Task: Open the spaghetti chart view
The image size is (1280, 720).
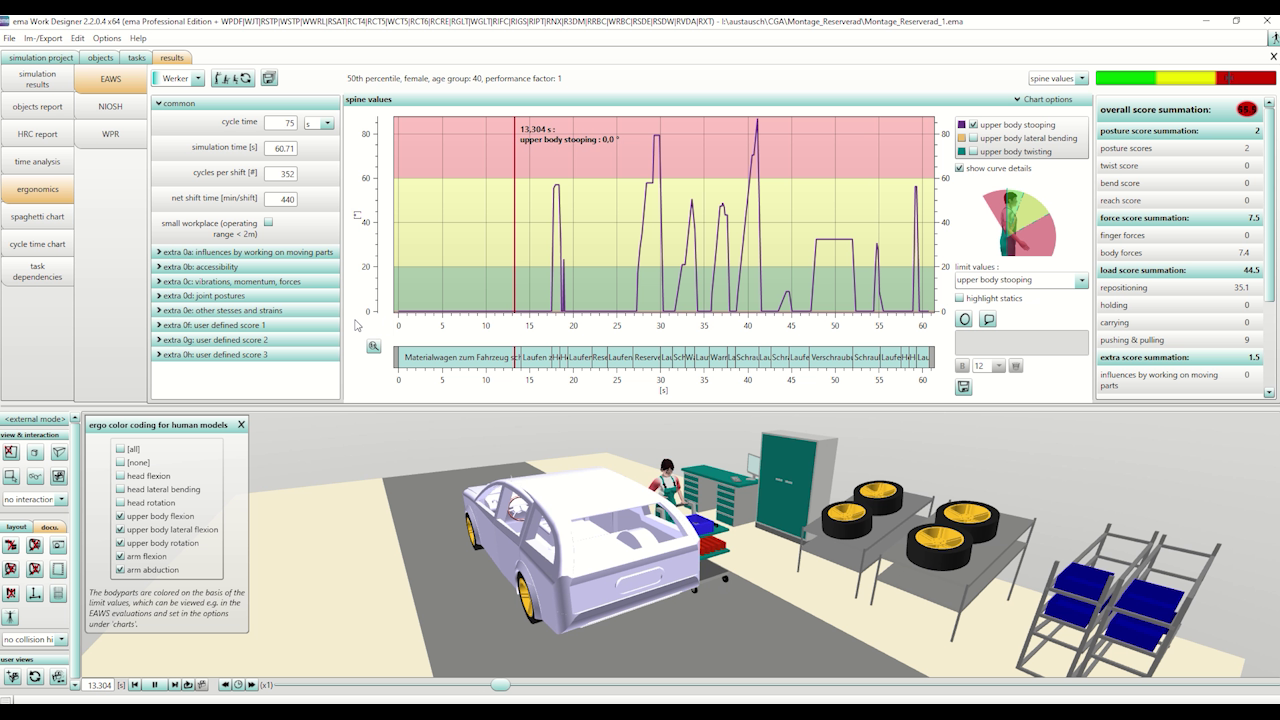Action: [x=37, y=217]
